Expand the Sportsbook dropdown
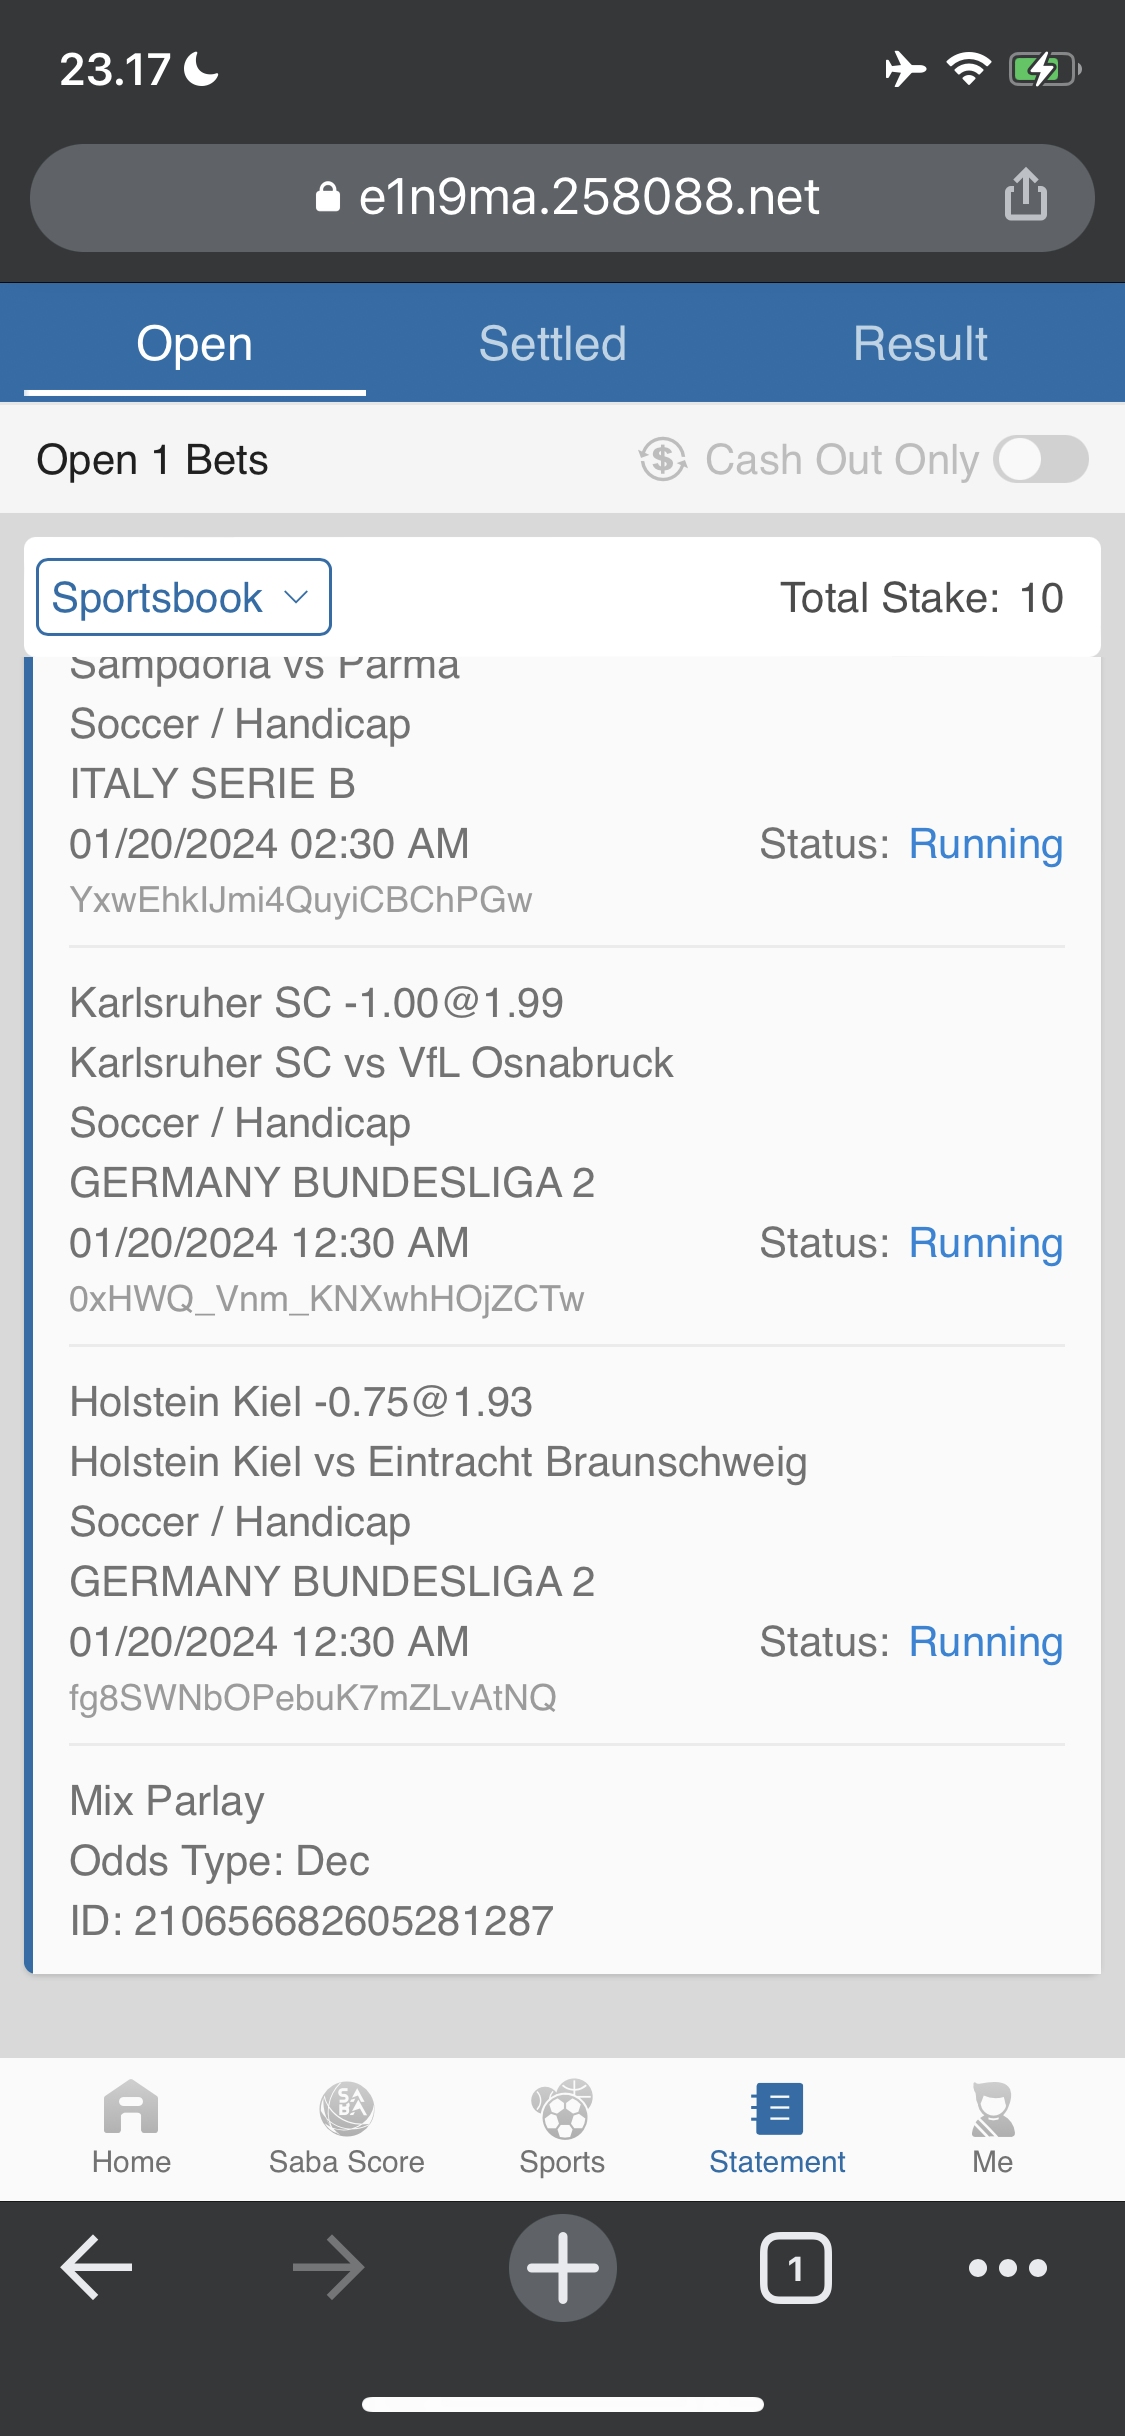Image resolution: width=1125 pixels, height=2436 pixels. [184, 597]
